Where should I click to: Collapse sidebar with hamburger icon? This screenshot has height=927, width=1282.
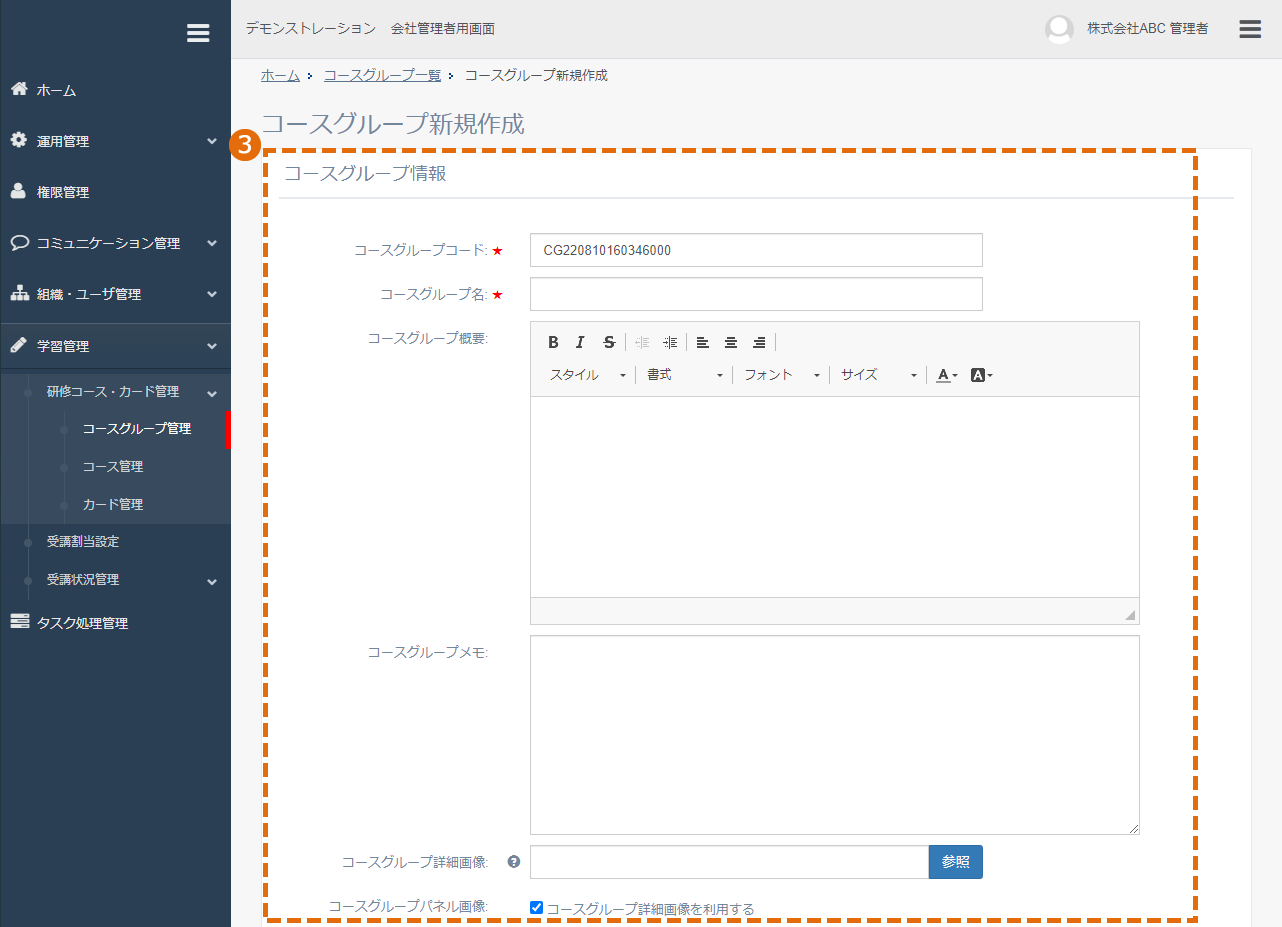(198, 33)
